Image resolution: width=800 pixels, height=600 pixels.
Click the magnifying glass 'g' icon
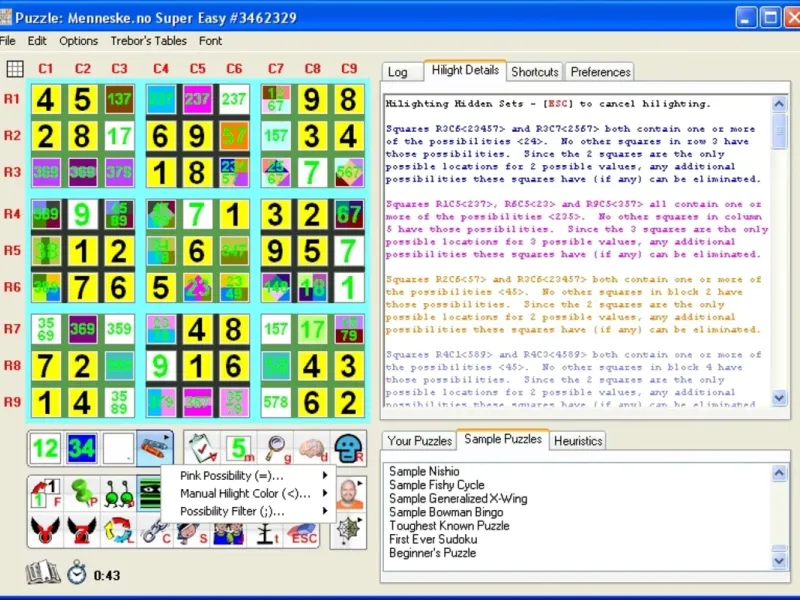277,449
